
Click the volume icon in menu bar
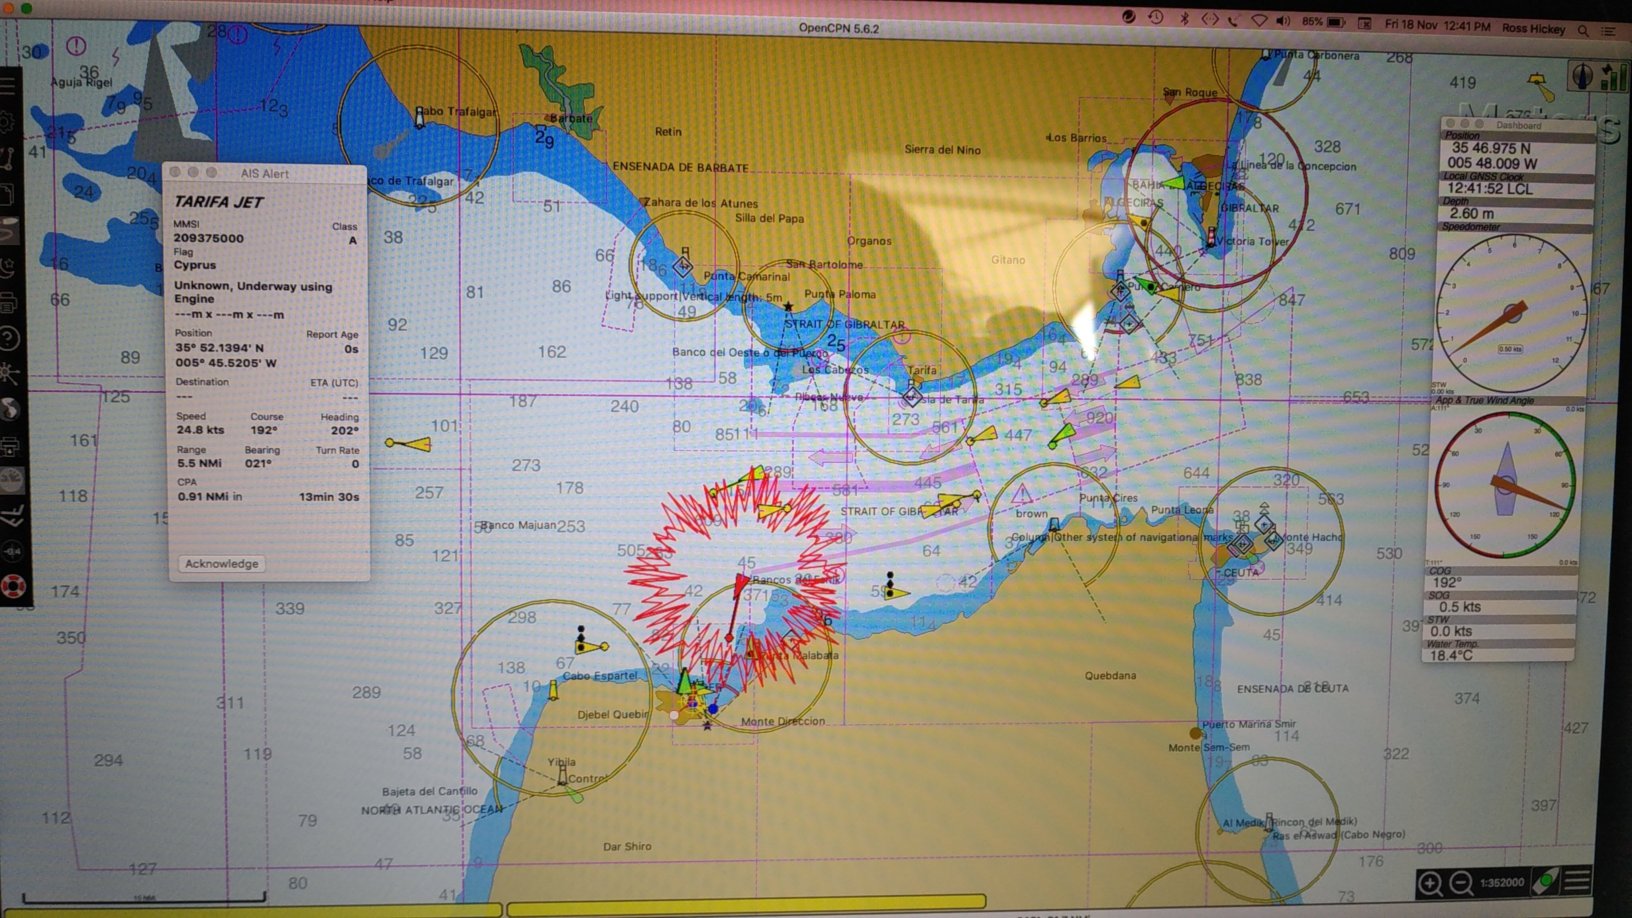1283,20
